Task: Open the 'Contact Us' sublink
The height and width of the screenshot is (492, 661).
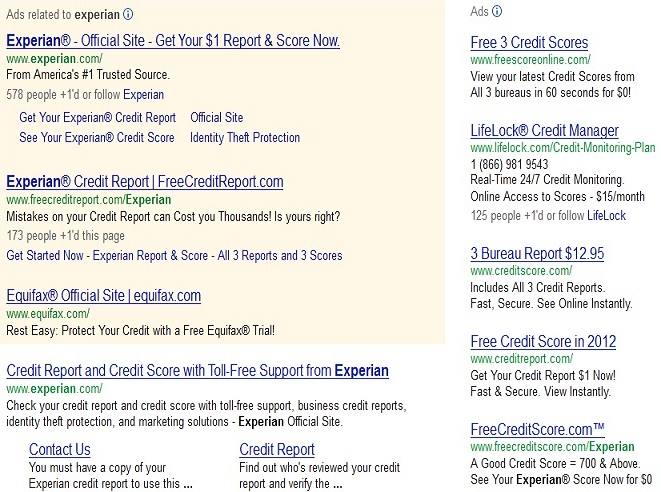Action: pyautogui.click(x=60, y=449)
